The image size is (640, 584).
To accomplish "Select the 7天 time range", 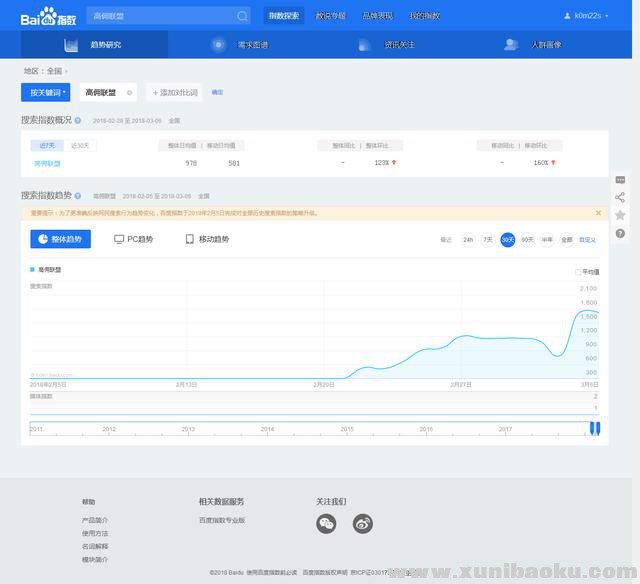I will (488, 240).
